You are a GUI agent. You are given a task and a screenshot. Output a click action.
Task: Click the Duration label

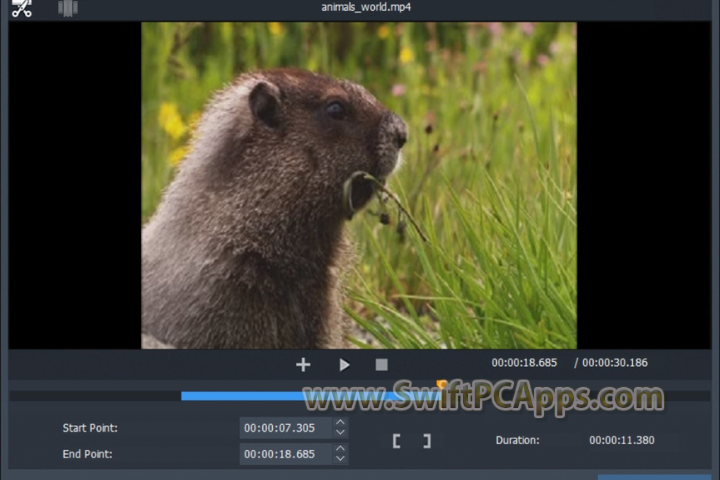click(x=518, y=440)
